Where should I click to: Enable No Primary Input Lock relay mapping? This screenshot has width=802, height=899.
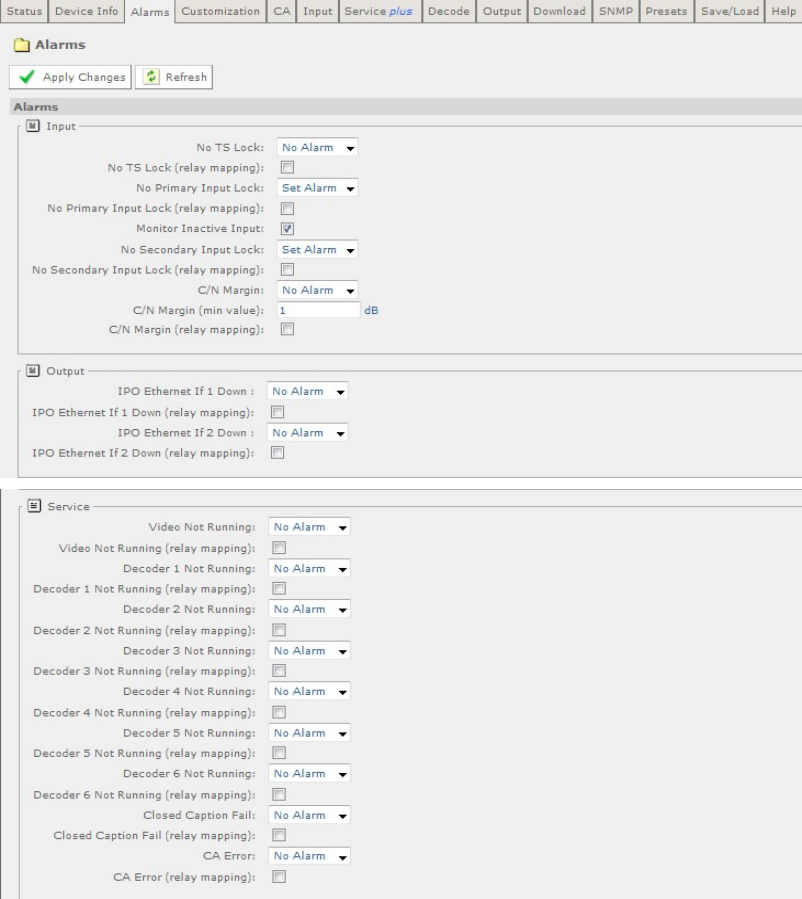coord(287,208)
